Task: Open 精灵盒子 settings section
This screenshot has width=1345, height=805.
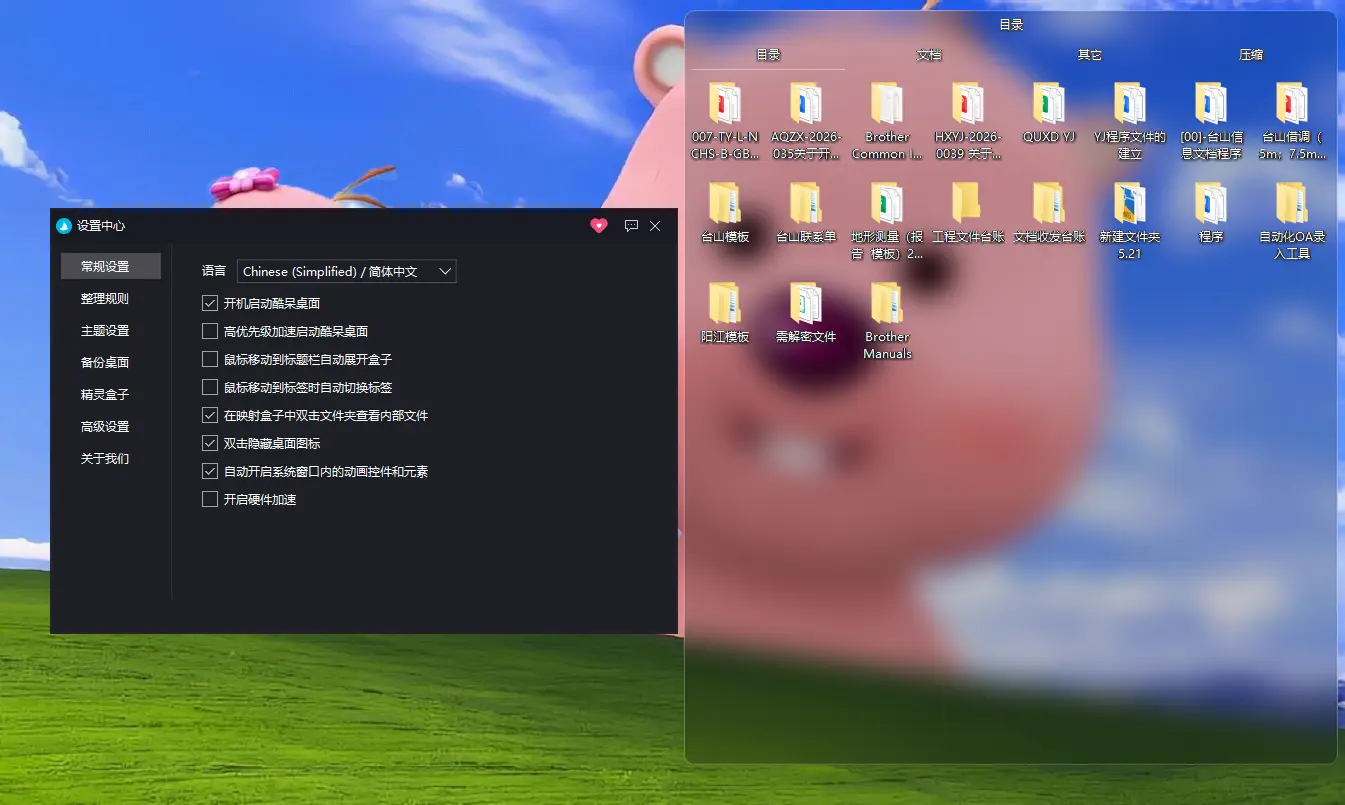Action: click(105, 395)
